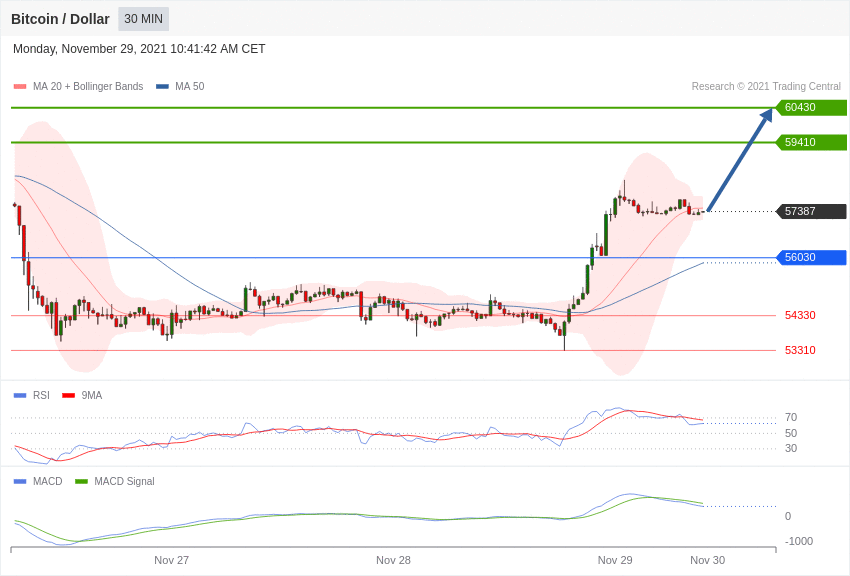Select the Bitcoin / Dollar title
This screenshot has width=850, height=576.
[x=60, y=19]
